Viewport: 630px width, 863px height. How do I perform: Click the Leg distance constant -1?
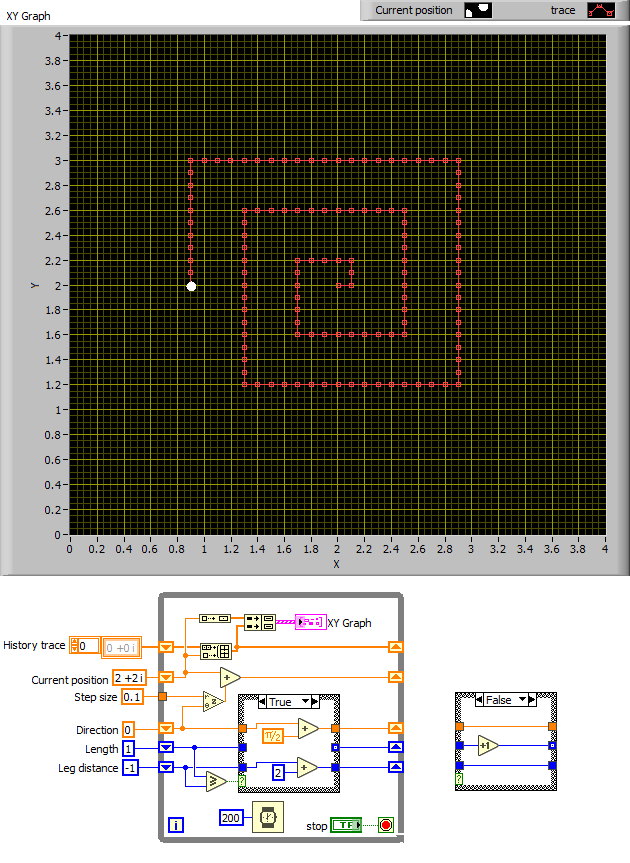point(130,768)
